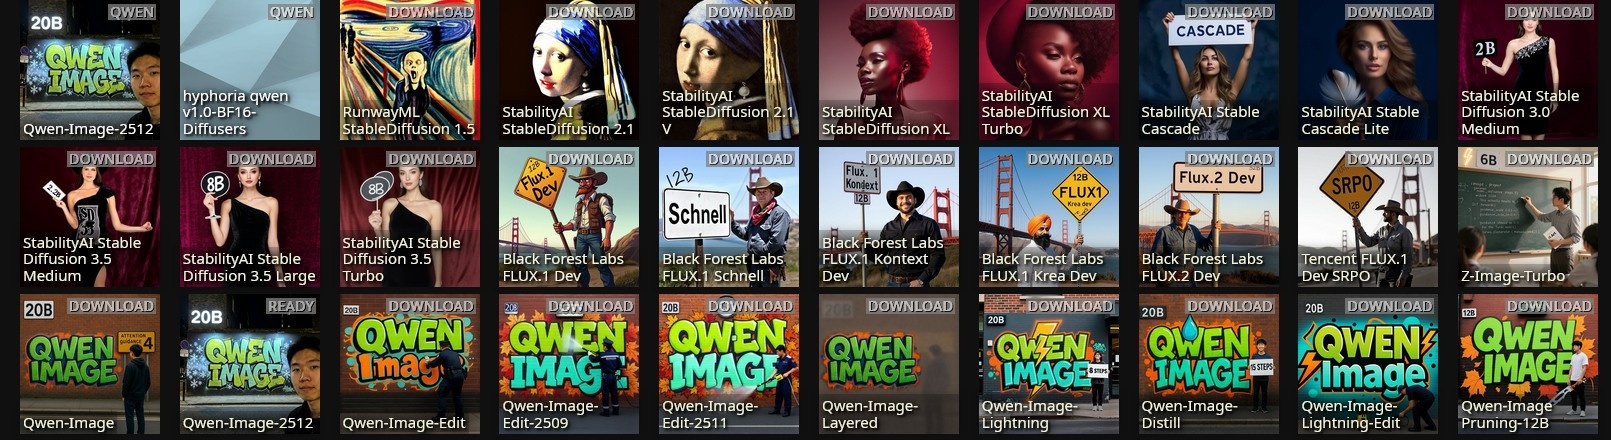Choose the Black Forest Labs FLUX.1 Schnell model
The width and height of the screenshot is (1611, 440).
[x=729, y=217]
